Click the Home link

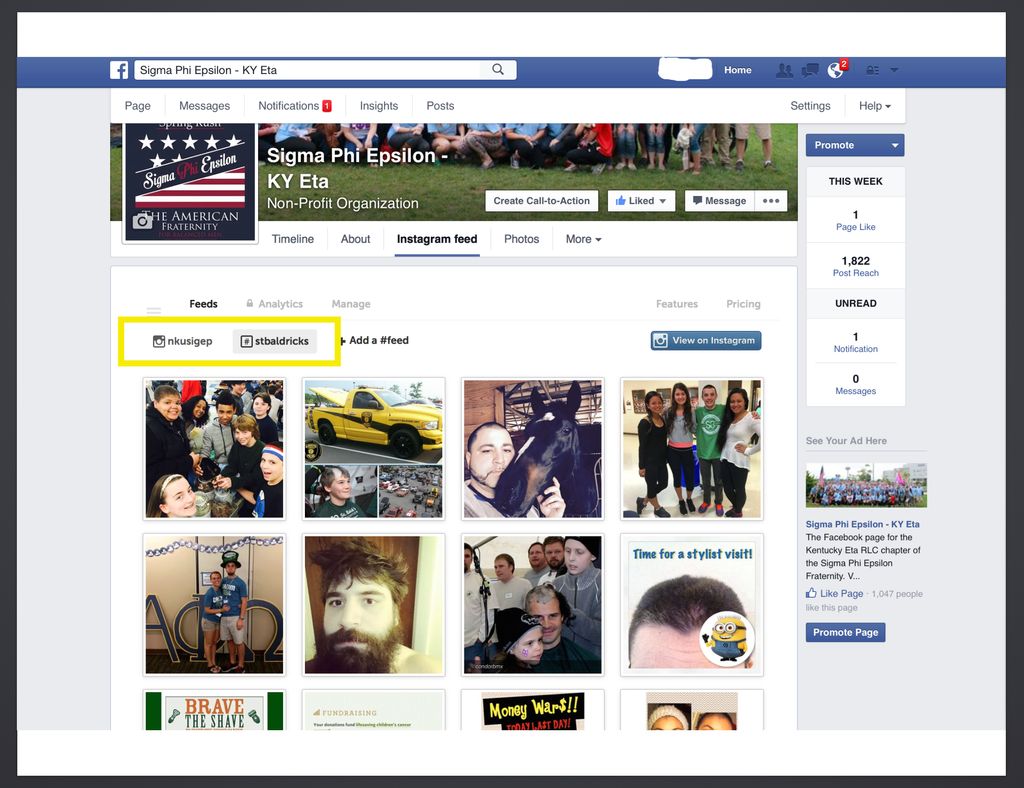tap(737, 70)
